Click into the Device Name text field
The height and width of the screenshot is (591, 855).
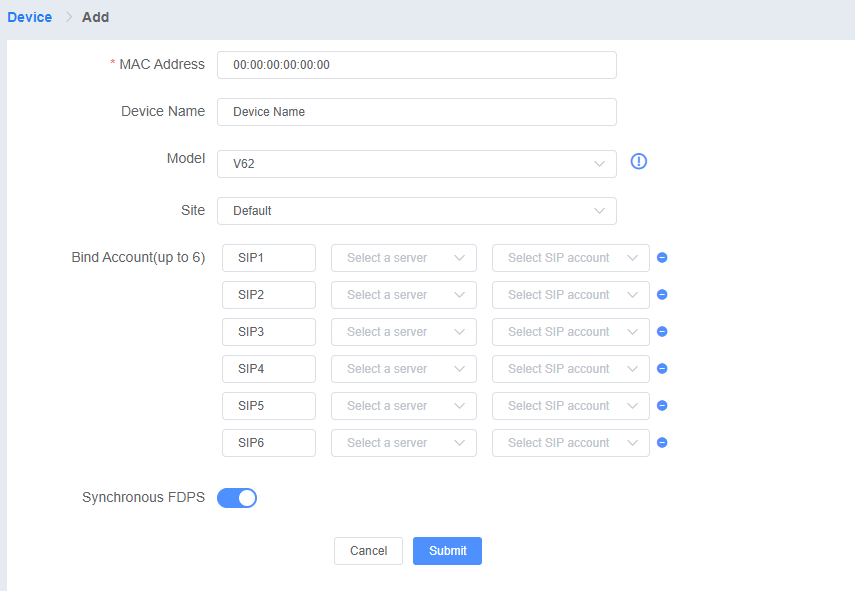point(417,112)
